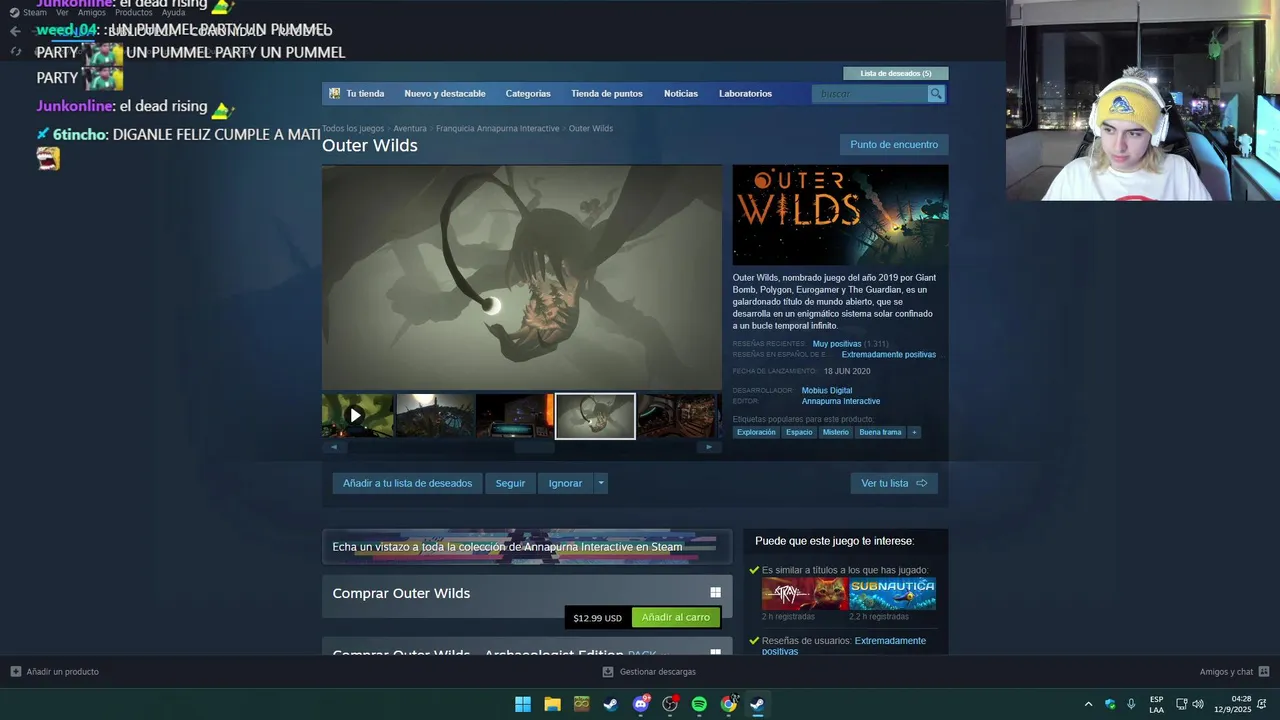Image resolution: width=1280 pixels, height=720 pixels.
Task: Click the arrow icon on Ver tu lista
Action: (922, 483)
